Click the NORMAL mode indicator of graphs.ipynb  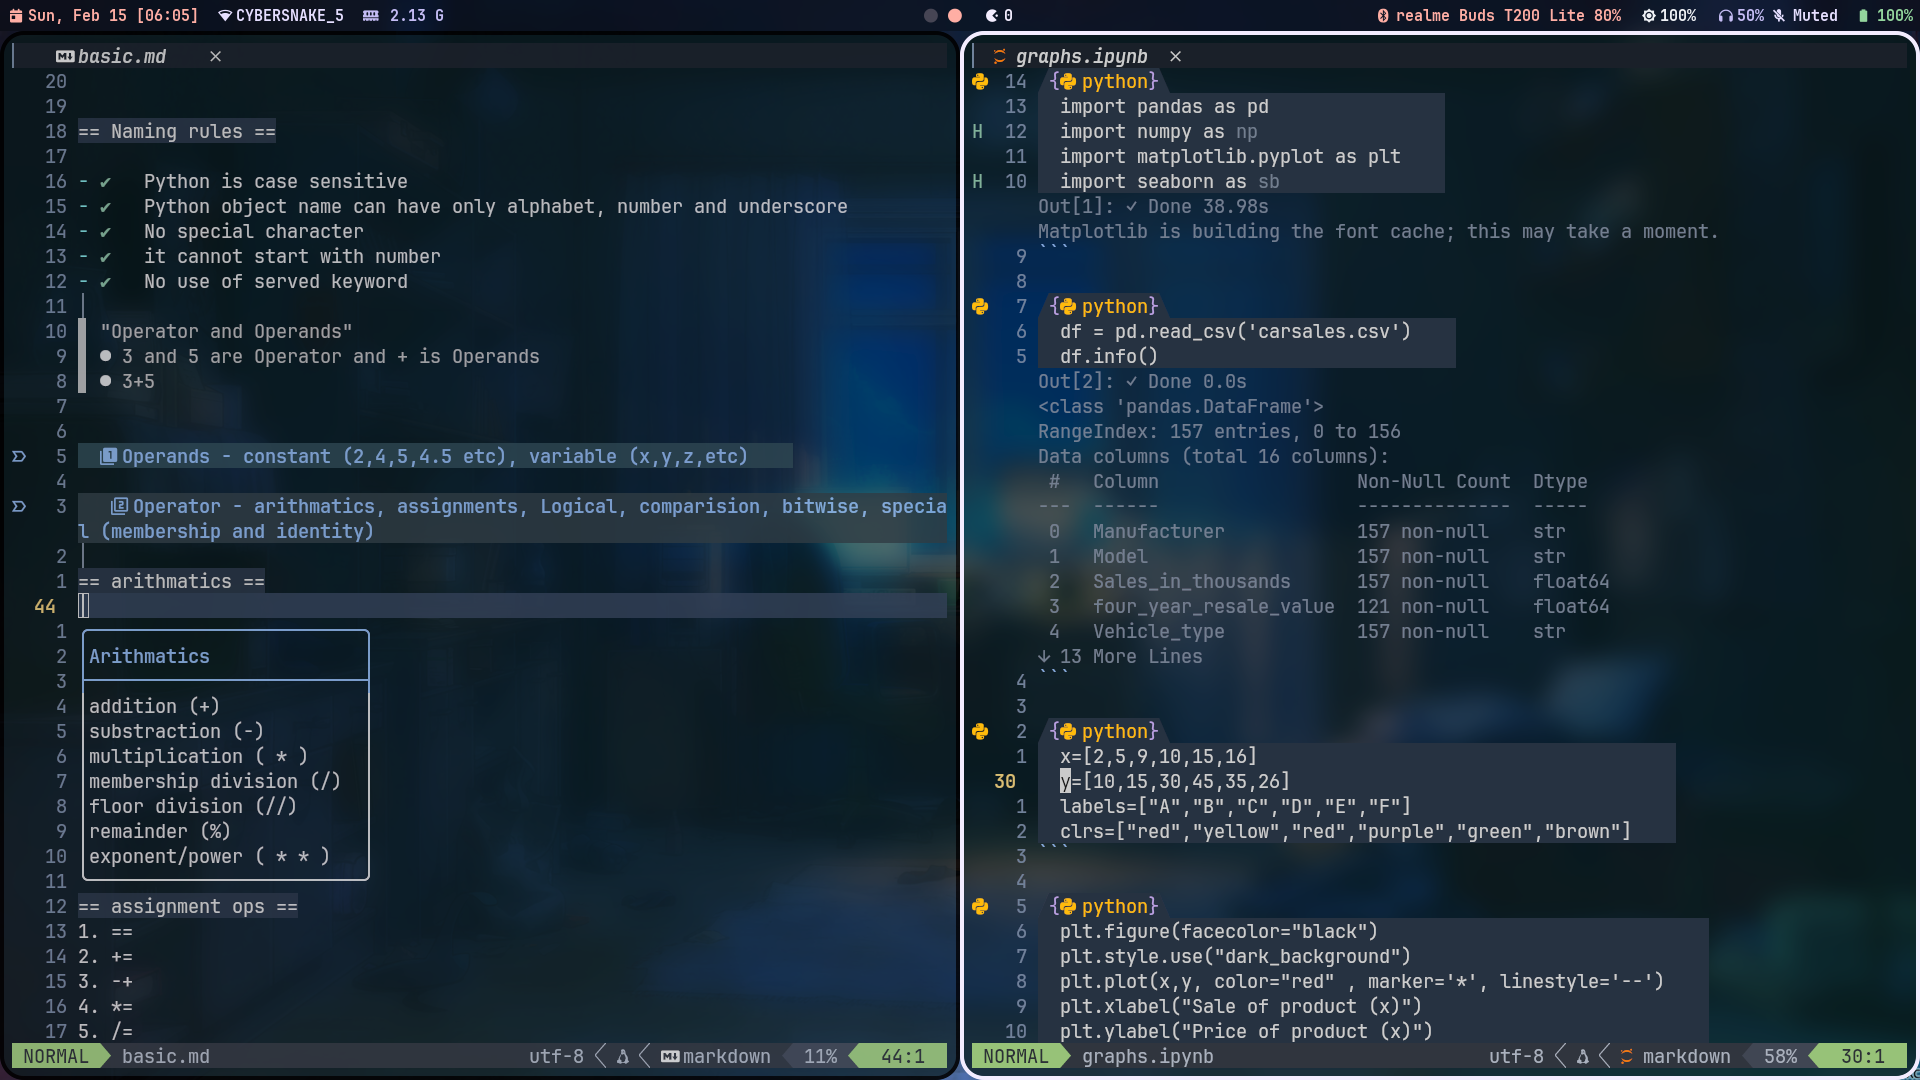click(x=1018, y=1056)
